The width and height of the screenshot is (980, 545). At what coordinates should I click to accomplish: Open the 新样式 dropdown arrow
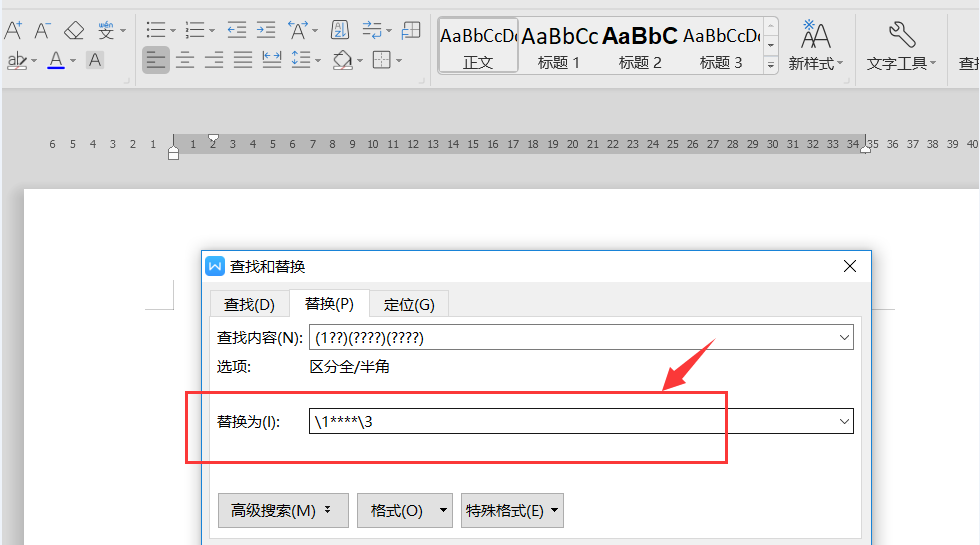840,63
